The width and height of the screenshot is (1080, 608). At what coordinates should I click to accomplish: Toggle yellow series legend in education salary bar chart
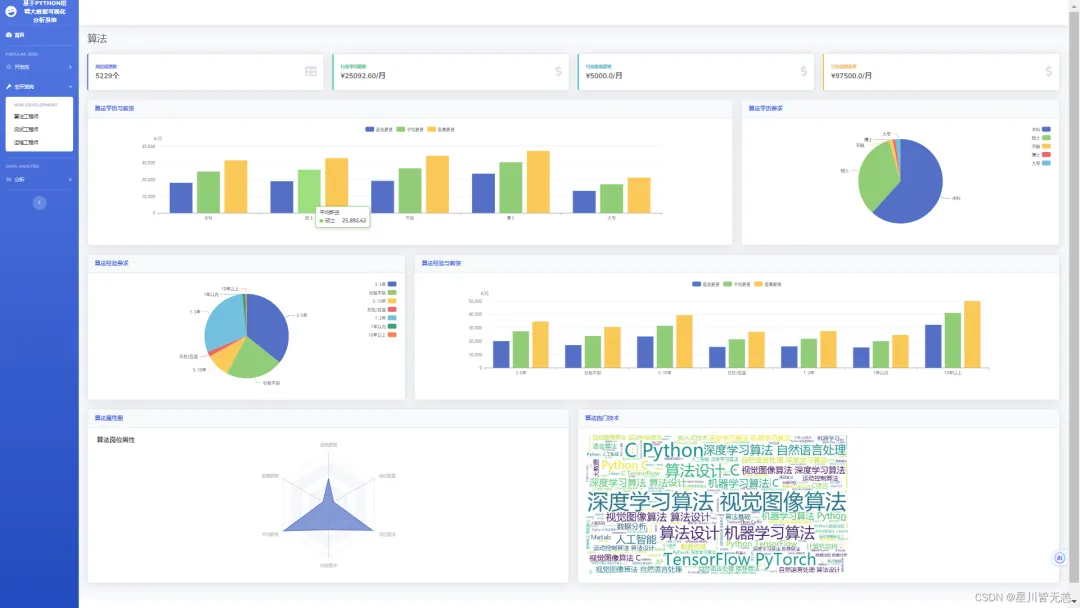coord(441,129)
